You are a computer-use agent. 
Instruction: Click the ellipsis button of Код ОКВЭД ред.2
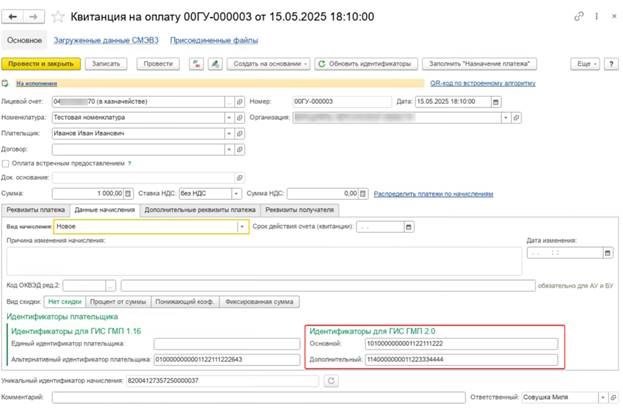pyautogui.click(x=110, y=285)
